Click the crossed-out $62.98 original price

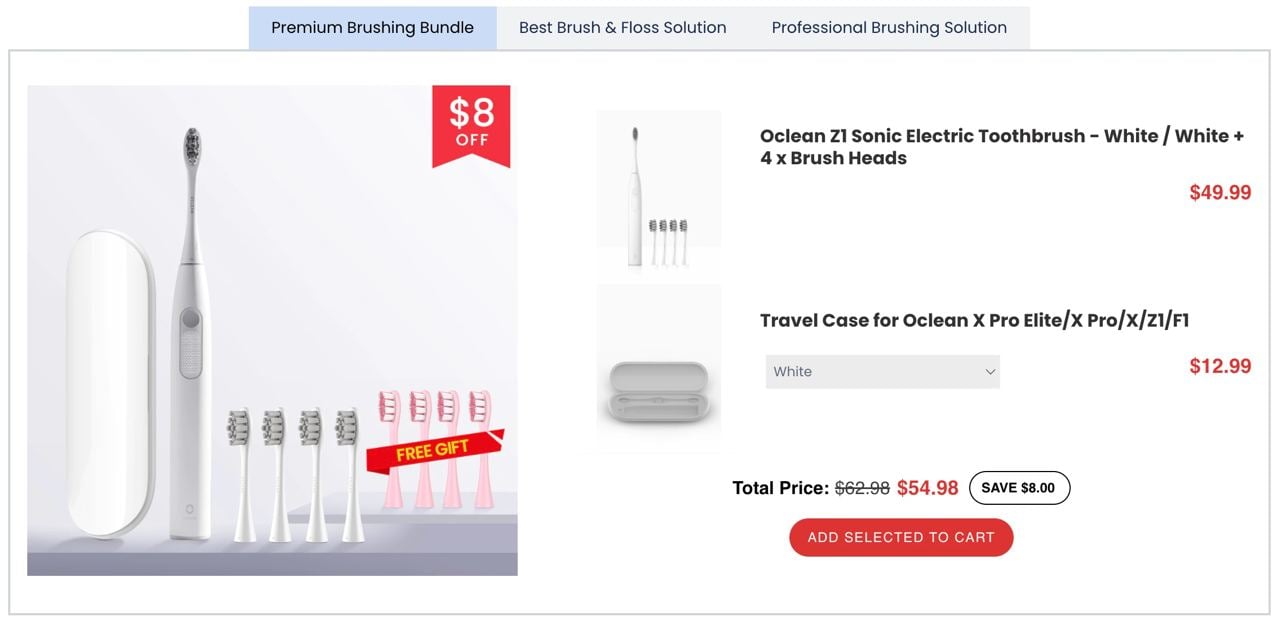862,488
